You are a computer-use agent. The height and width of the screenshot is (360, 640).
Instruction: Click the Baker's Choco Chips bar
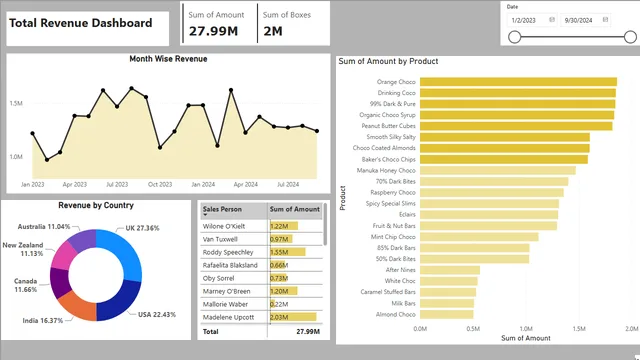coord(504,159)
